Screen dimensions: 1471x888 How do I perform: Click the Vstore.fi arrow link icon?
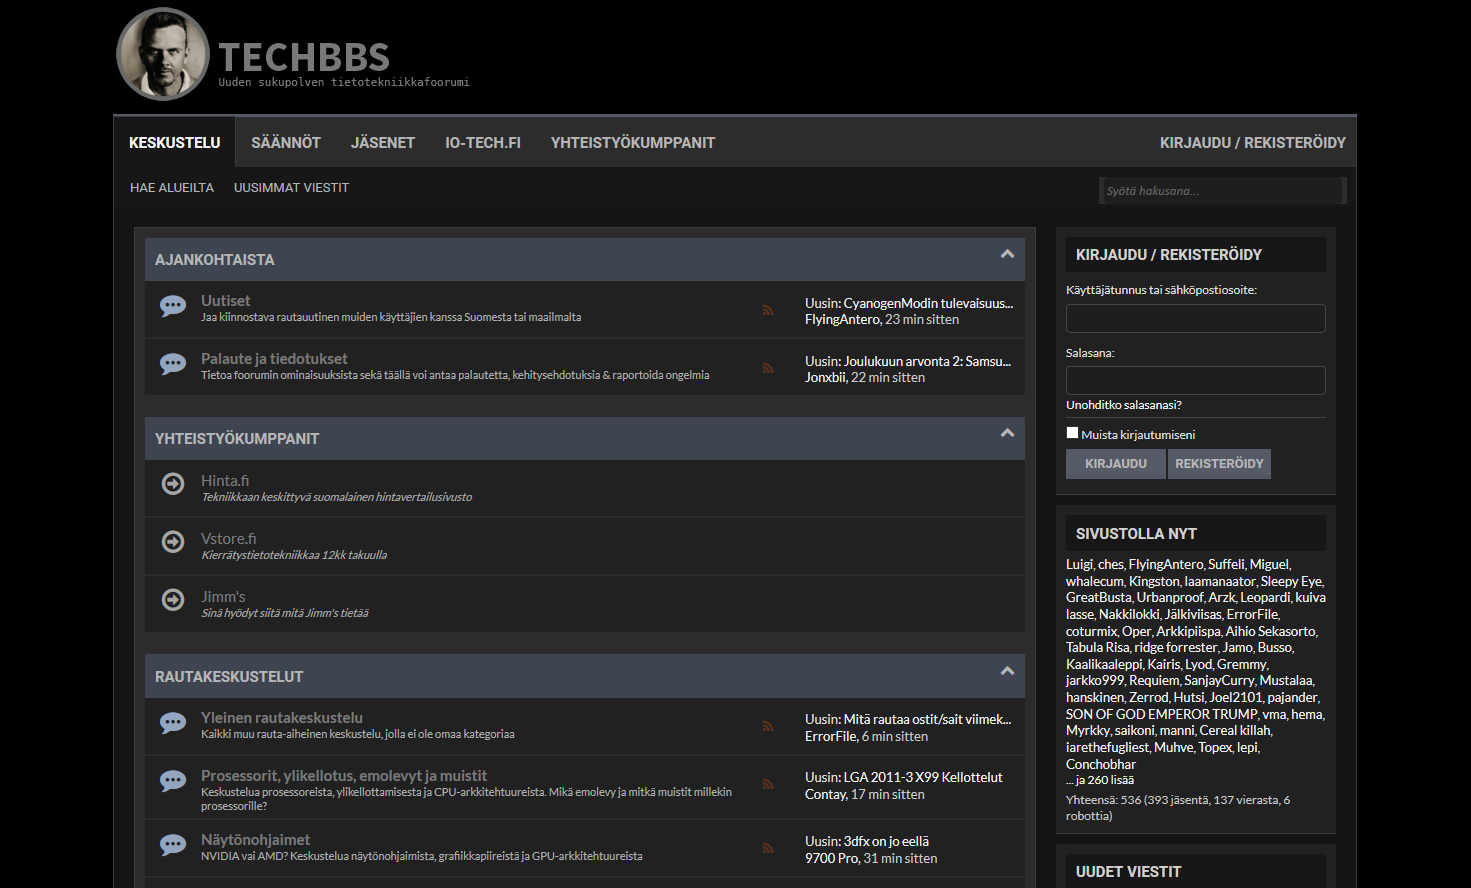point(173,542)
